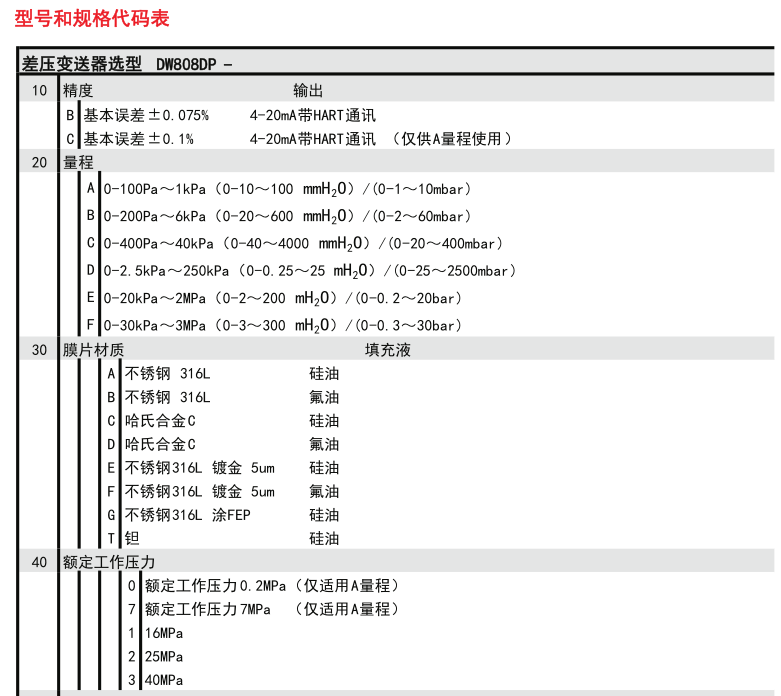Screen dimensions: 781x696
Task: Click (0-0.3～30bar) in range F
Action: [408, 326]
